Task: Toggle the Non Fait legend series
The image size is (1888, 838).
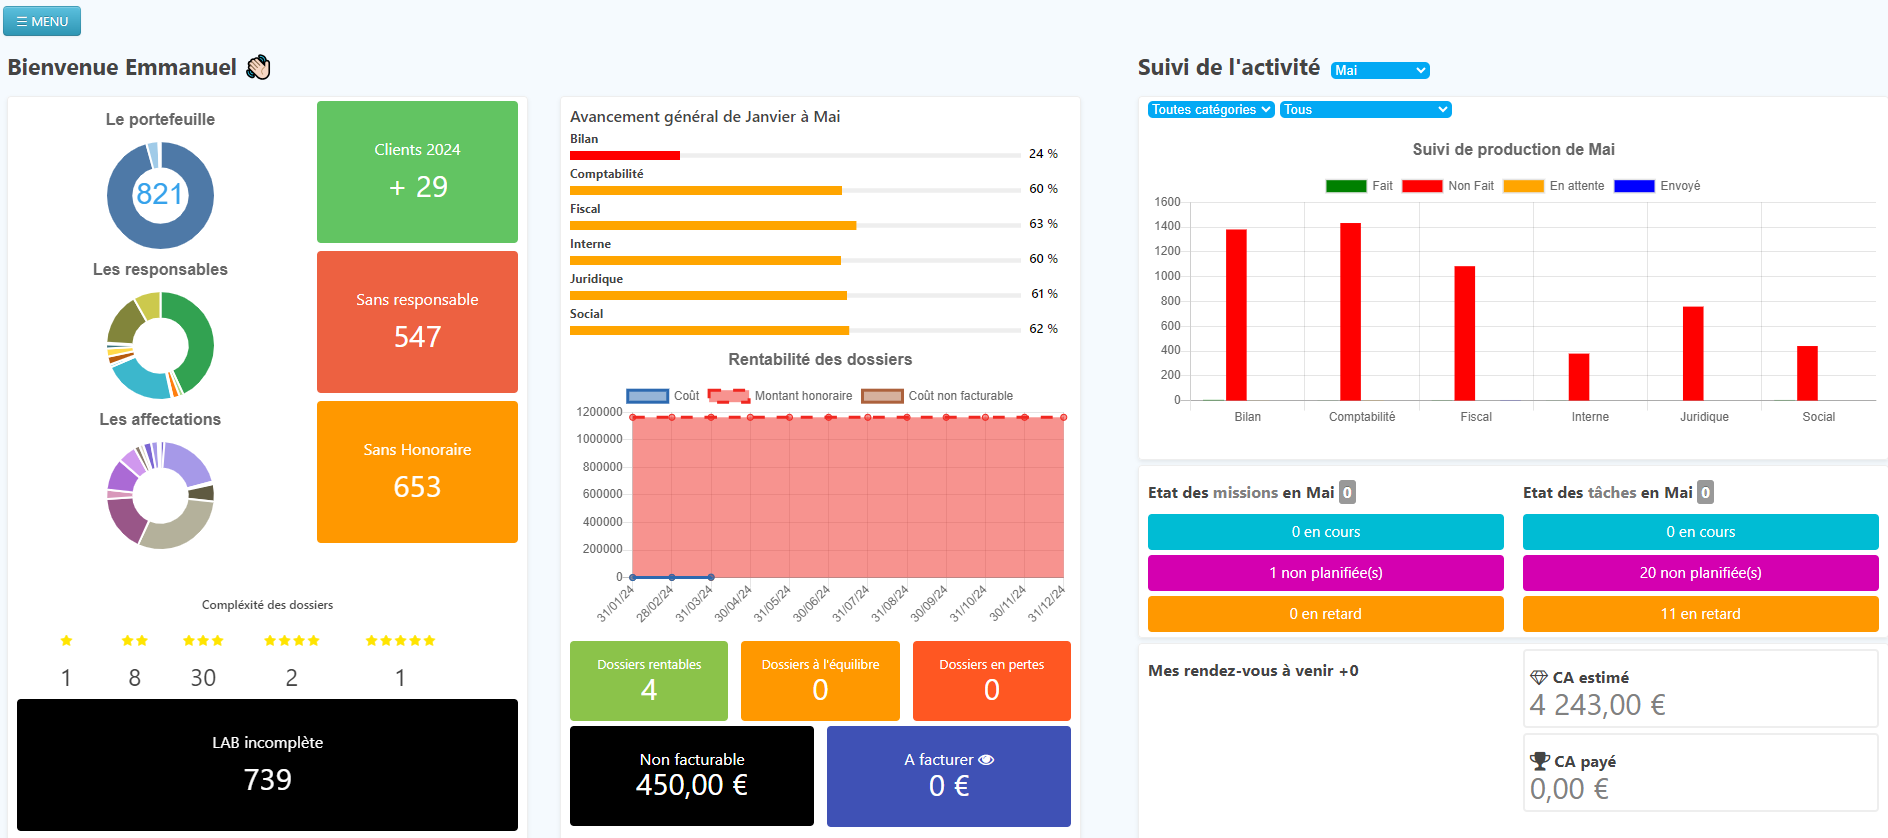Action: click(1447, 186)
